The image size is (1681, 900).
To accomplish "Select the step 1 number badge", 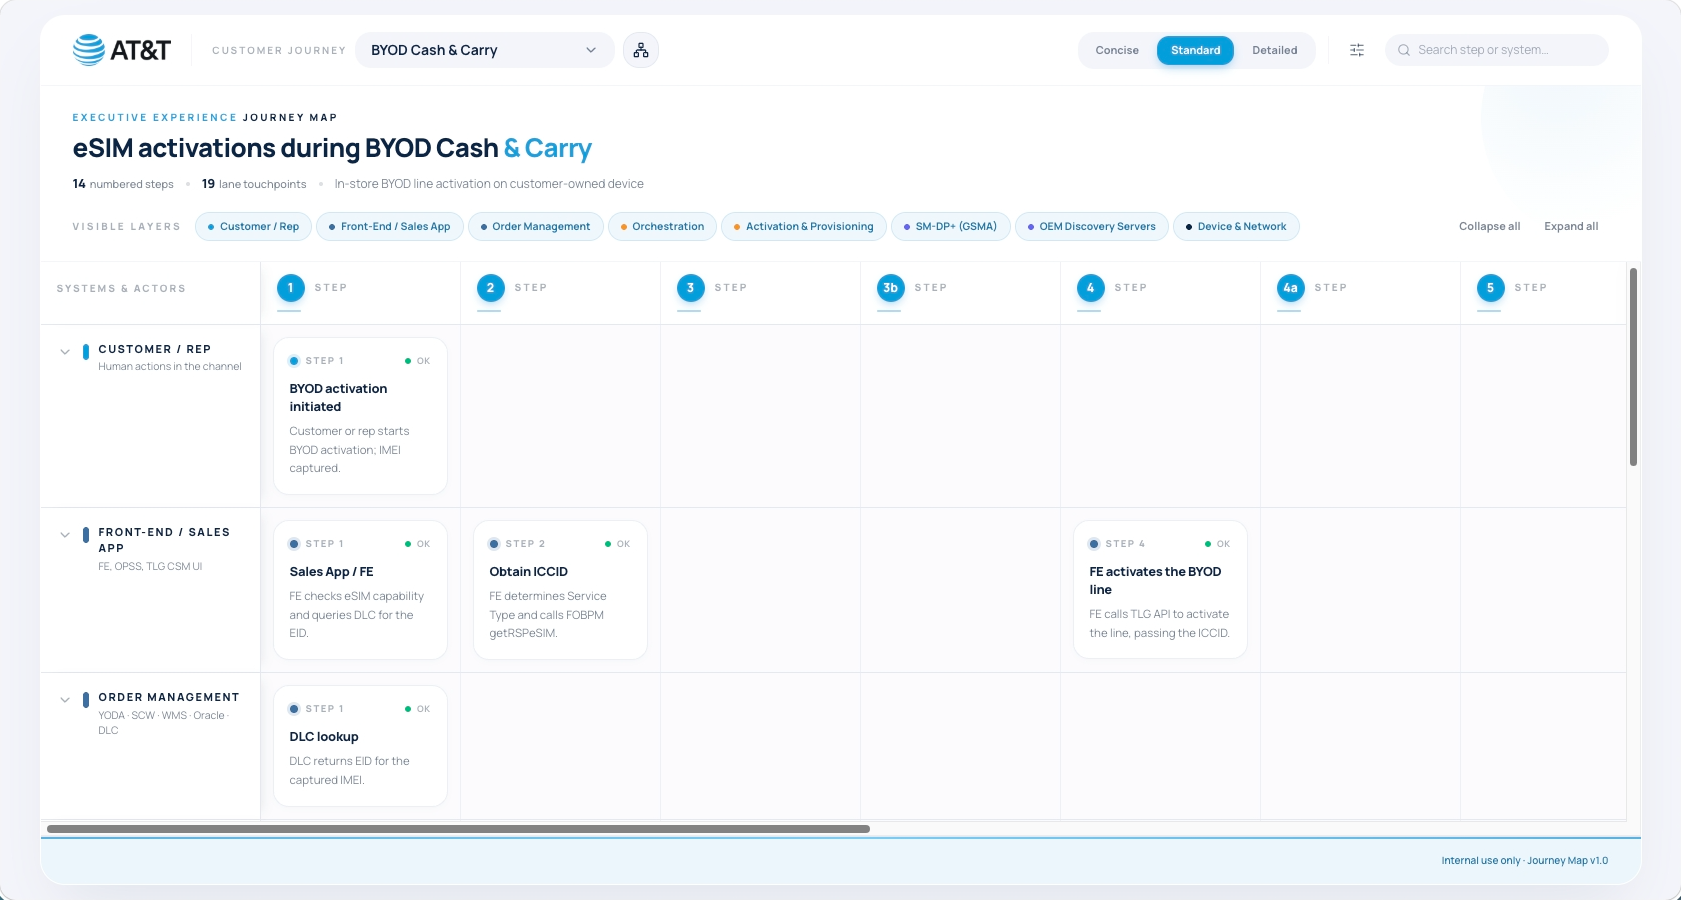I will coord(290,288).
